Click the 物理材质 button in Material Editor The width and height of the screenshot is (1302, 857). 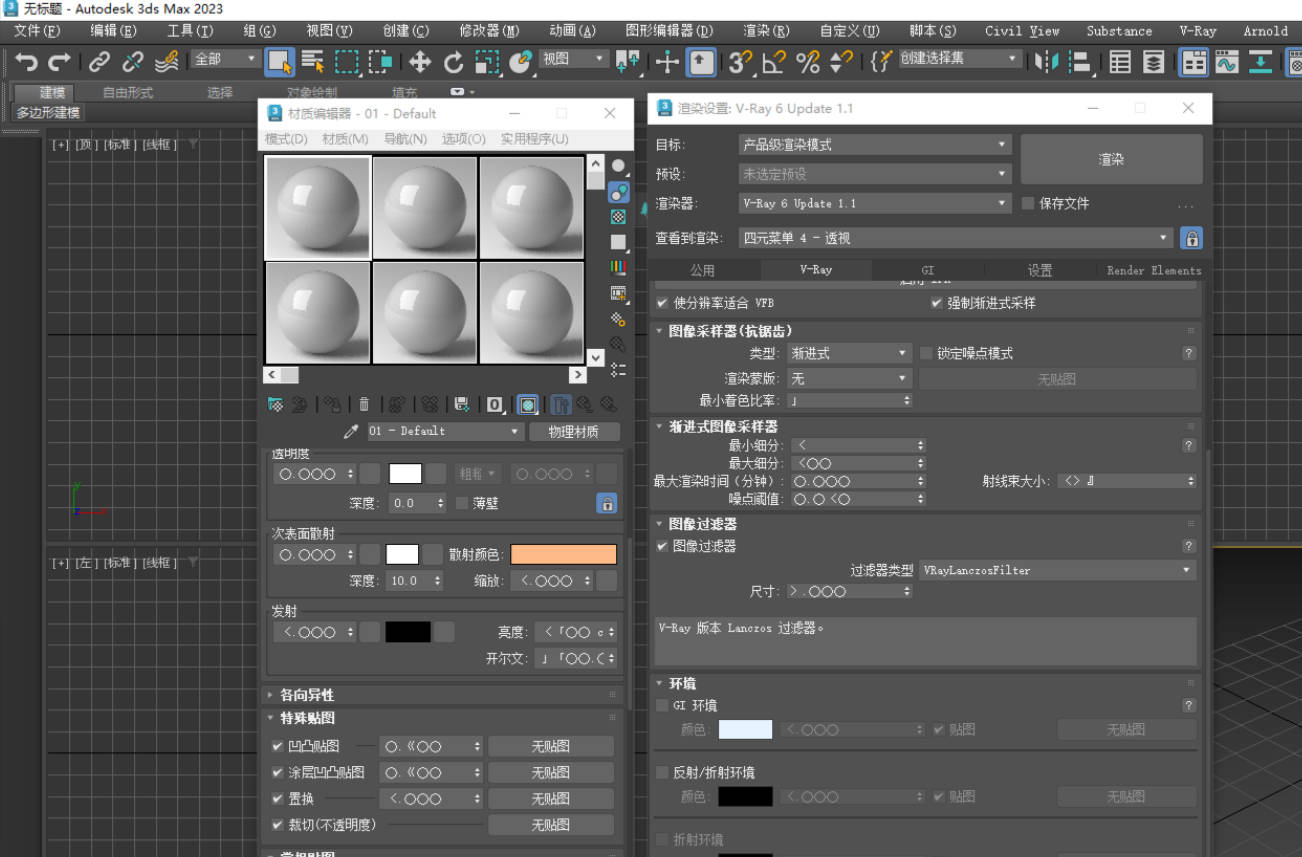(x=575, y=431)
